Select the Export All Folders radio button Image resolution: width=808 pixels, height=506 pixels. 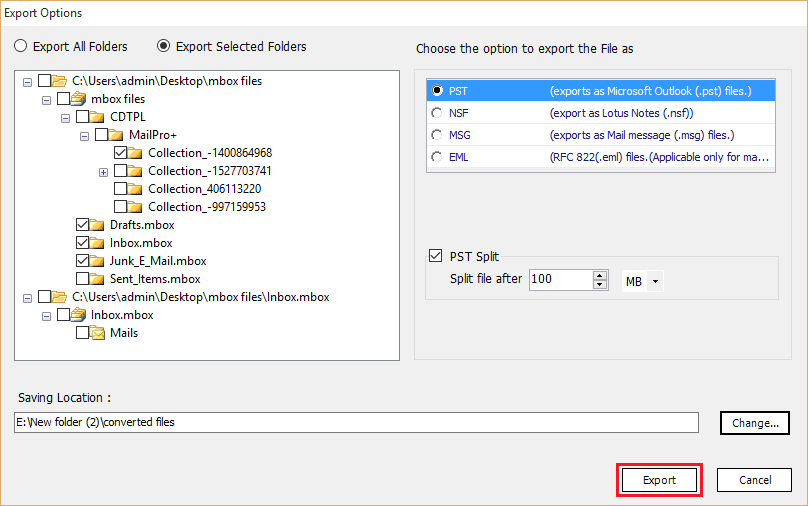[x=21, y=46]
